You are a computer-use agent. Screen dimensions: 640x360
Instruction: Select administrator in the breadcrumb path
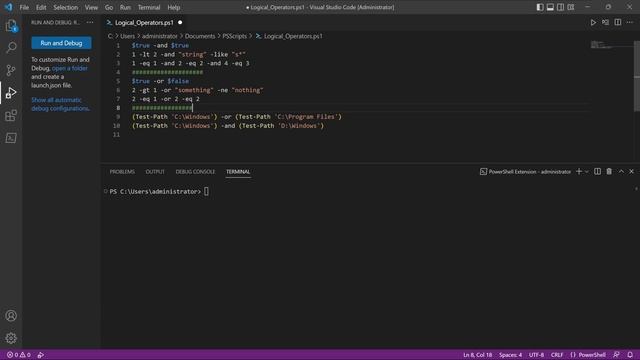point(160,36)
